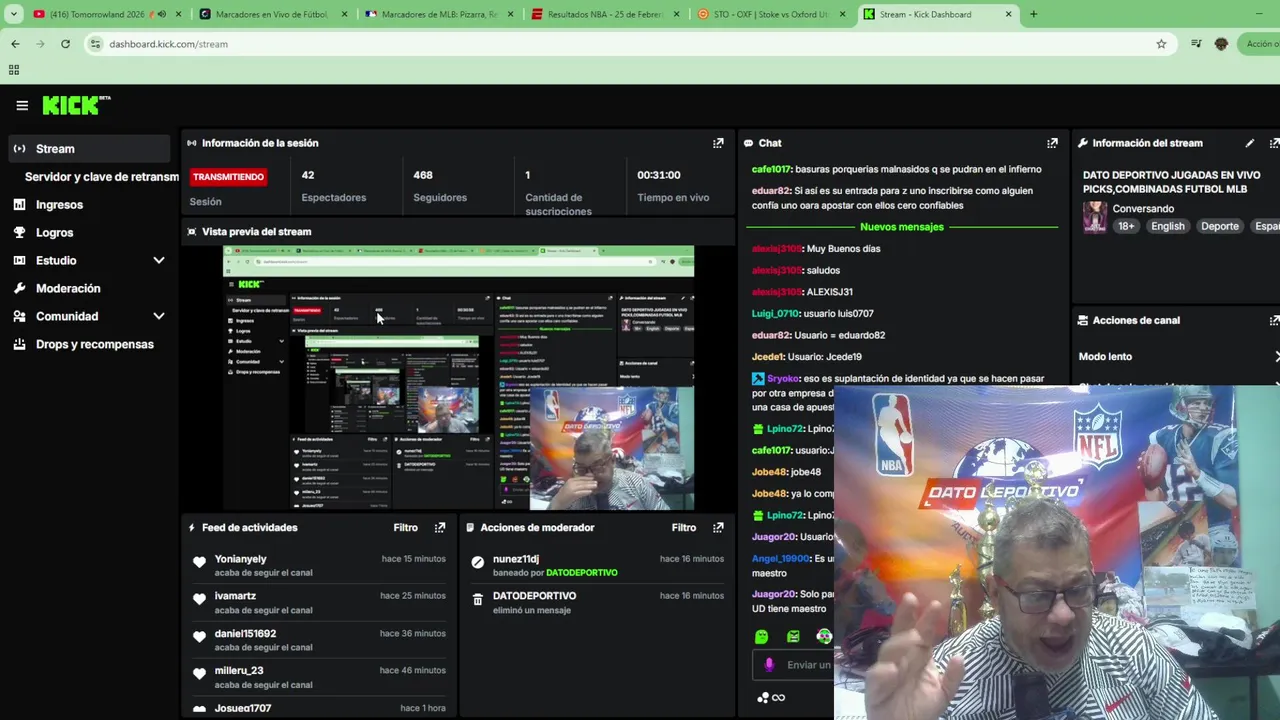Image resolution: width=1280 pixels, height=720 pixels.
Task: Open browser media control icon
Action: (x=1196, y=44)
